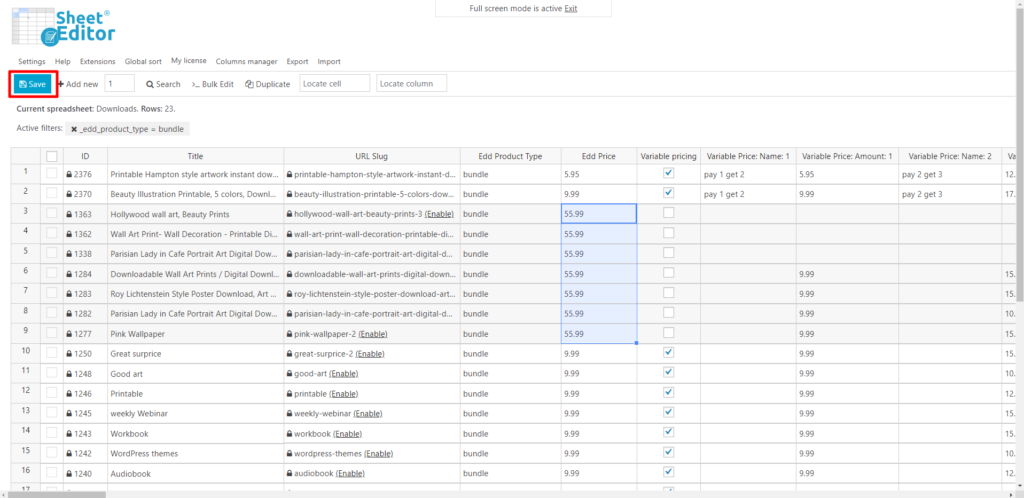The image size is (1024, 498).
Task: Open the Export menu
Action: click(x=297, y=62)
